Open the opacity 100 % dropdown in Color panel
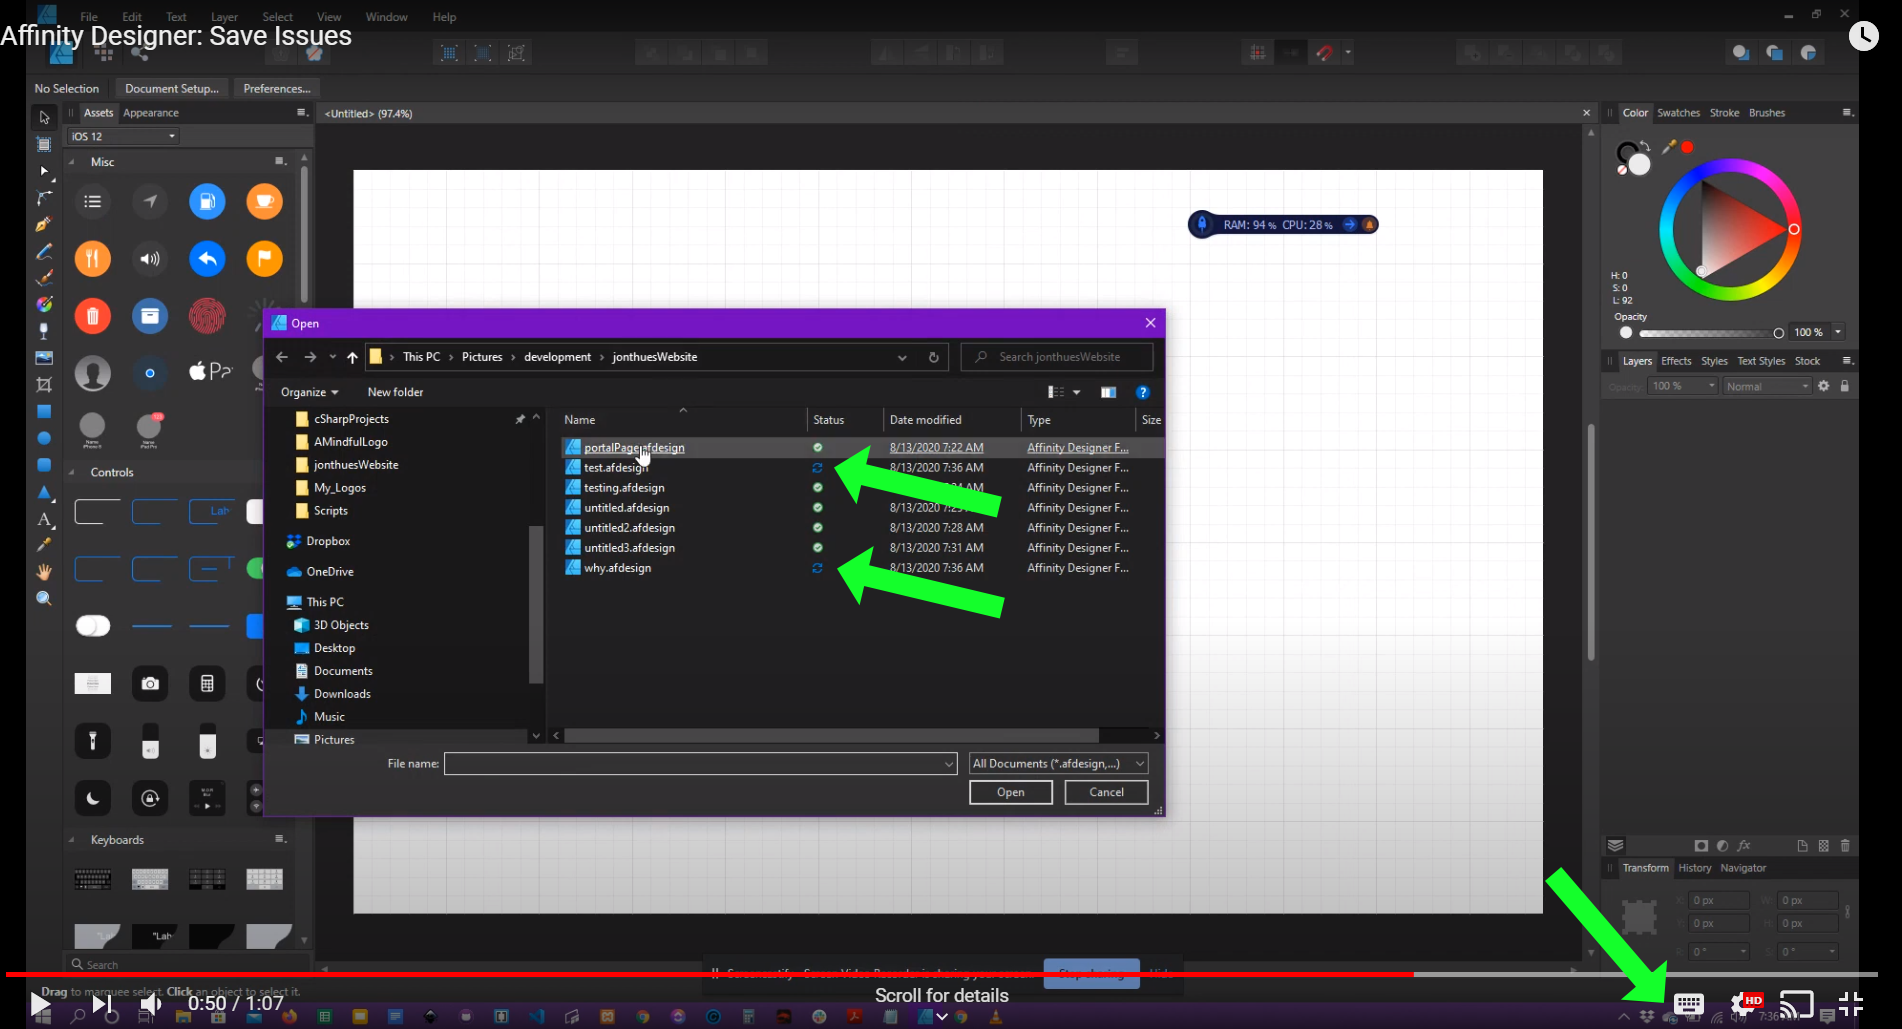Viewport: 1902px width, 1029px height. (1837, 332)
